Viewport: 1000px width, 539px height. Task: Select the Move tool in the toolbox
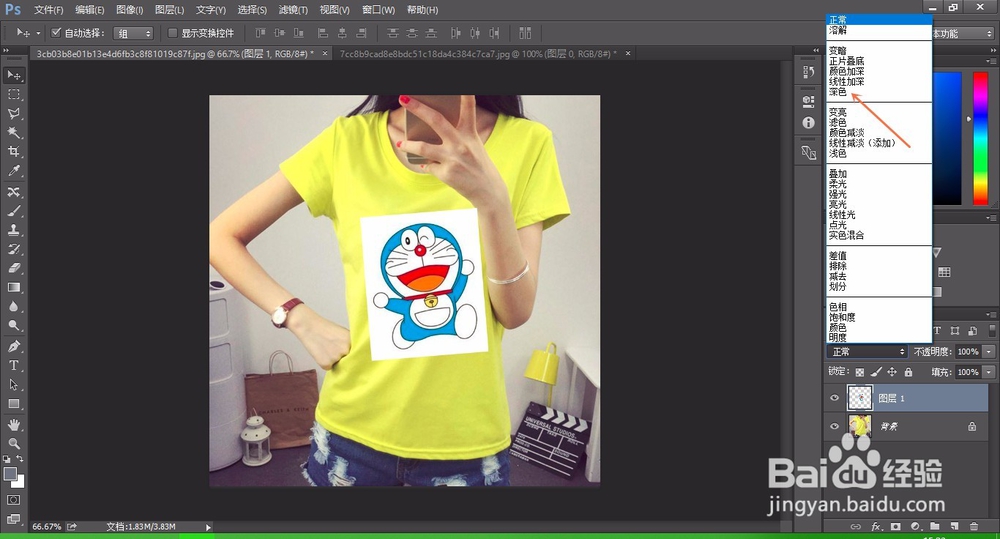coord(13,75)
